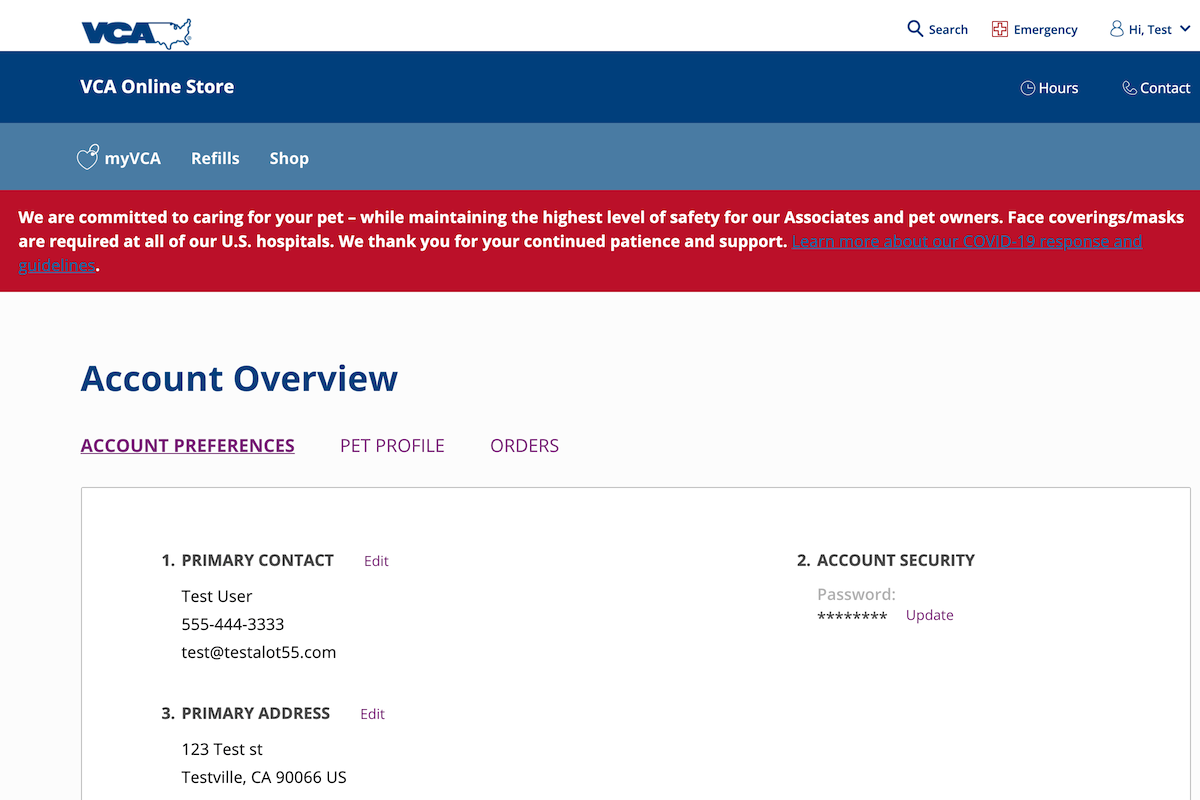Click the Account Overview heading
The image size is (1200, 800).
pyautogui.click(x=239, y=379)
